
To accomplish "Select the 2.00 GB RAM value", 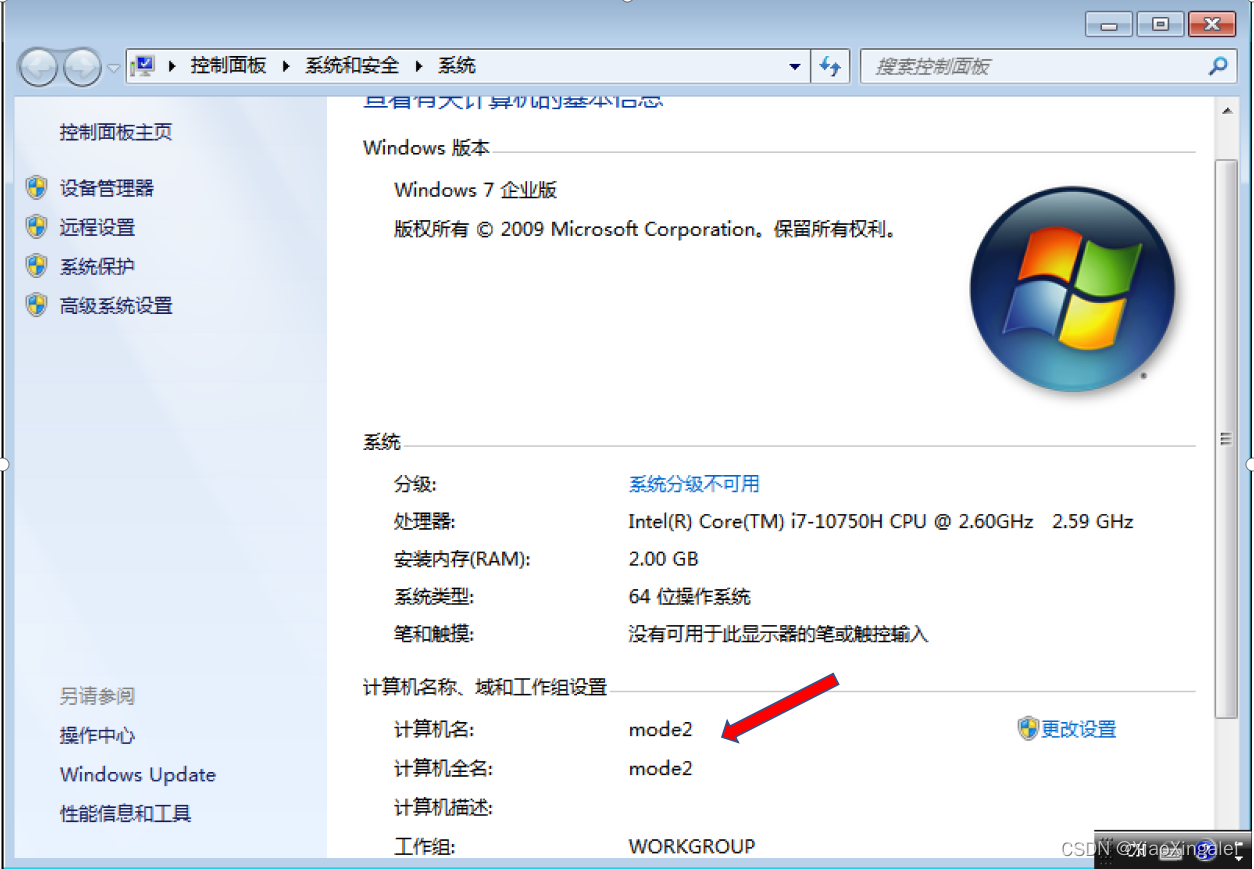I will click(664, 559).
